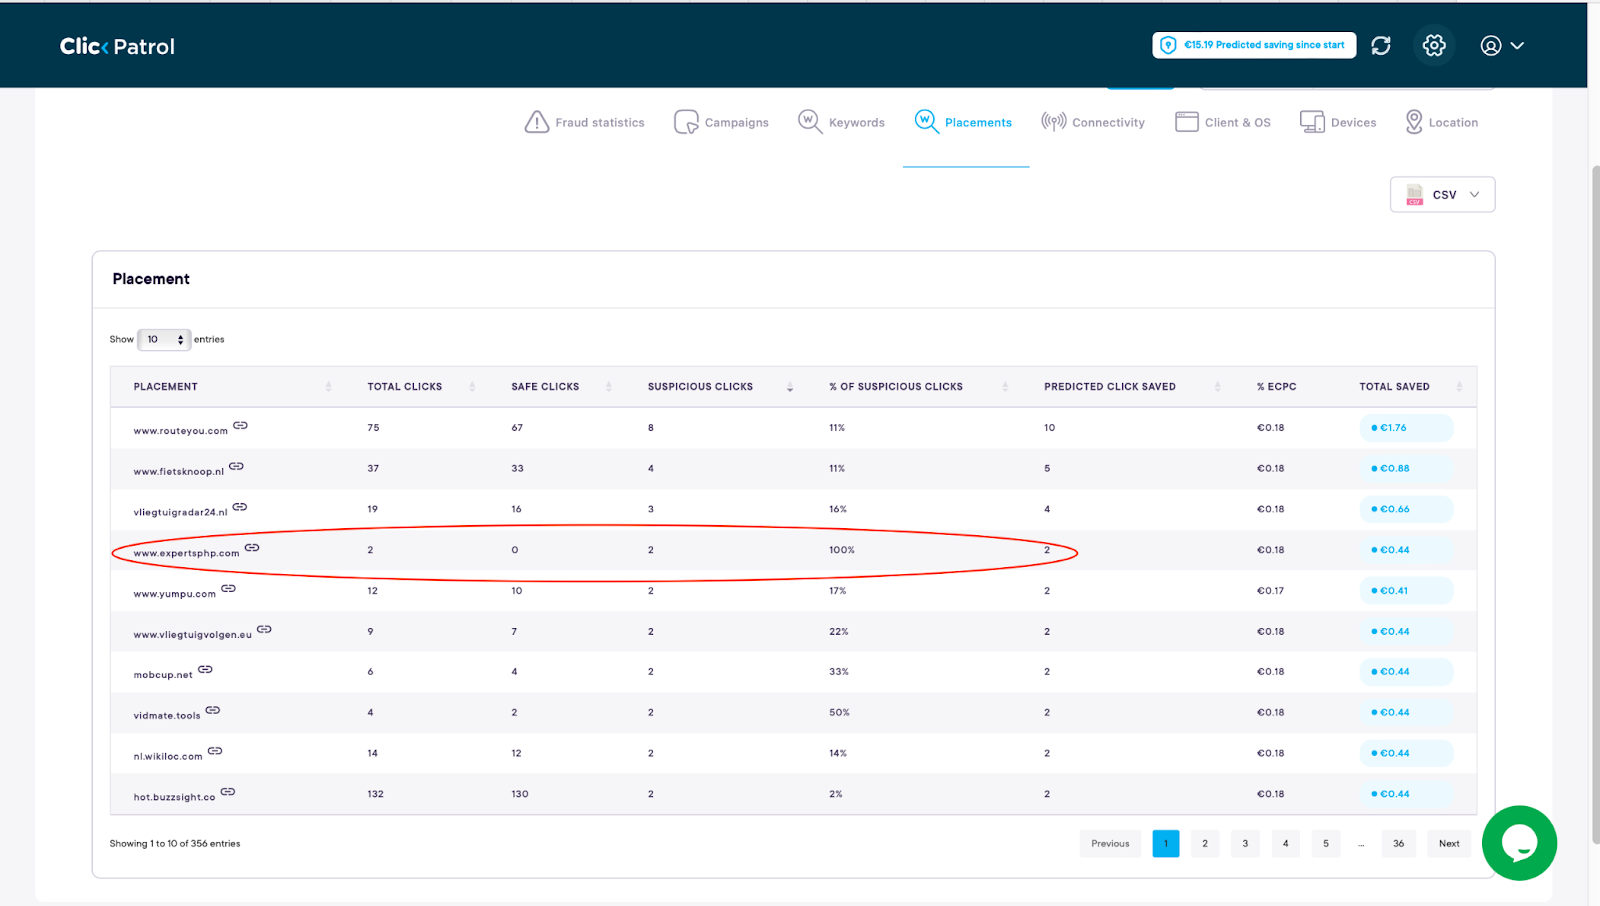Jump to page 36 of results
Image resolution: width=1600 pixels, height=906 pixels.
(1398, 844)
